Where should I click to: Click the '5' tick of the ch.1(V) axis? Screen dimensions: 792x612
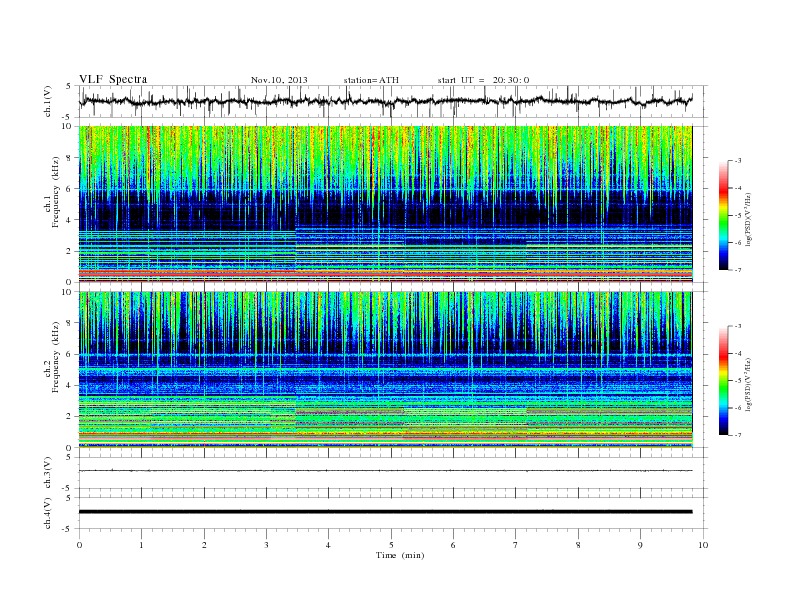pos(69,86)
